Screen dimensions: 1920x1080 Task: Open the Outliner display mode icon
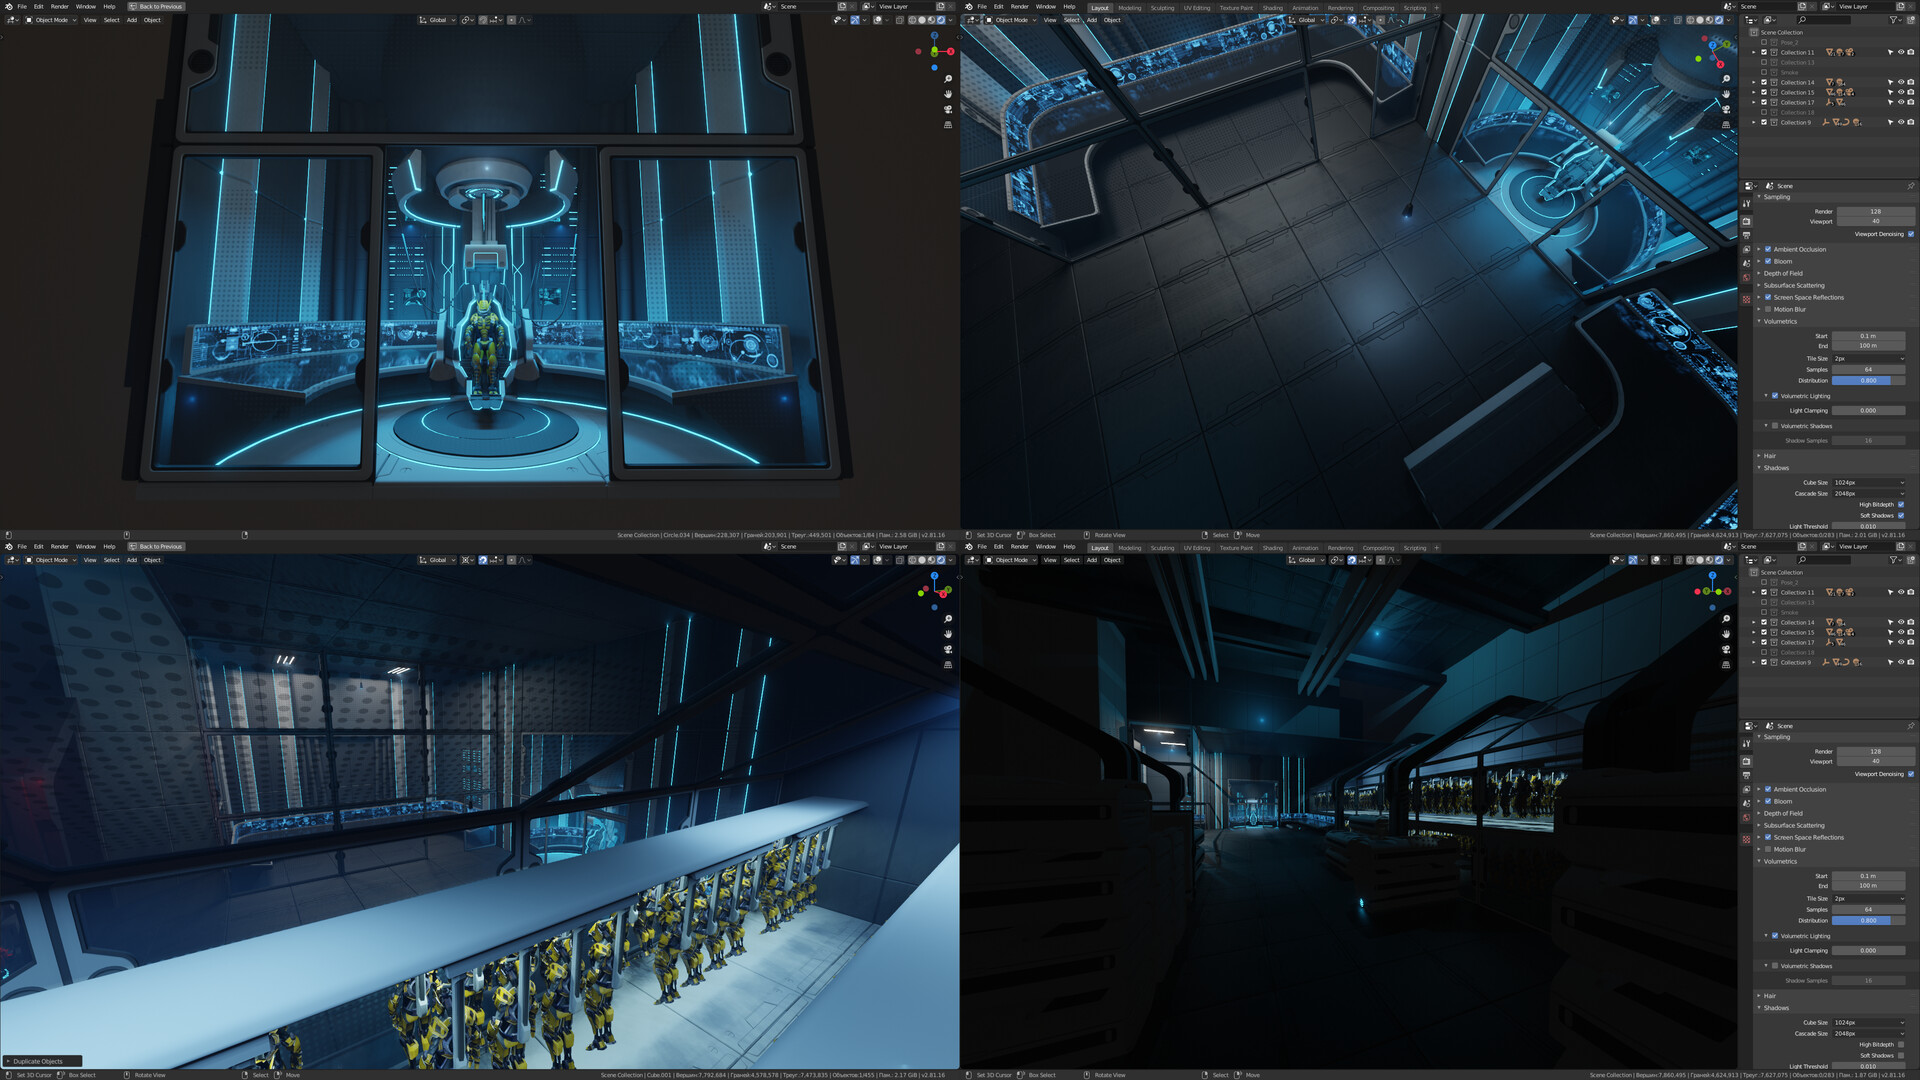(1751, 20)
